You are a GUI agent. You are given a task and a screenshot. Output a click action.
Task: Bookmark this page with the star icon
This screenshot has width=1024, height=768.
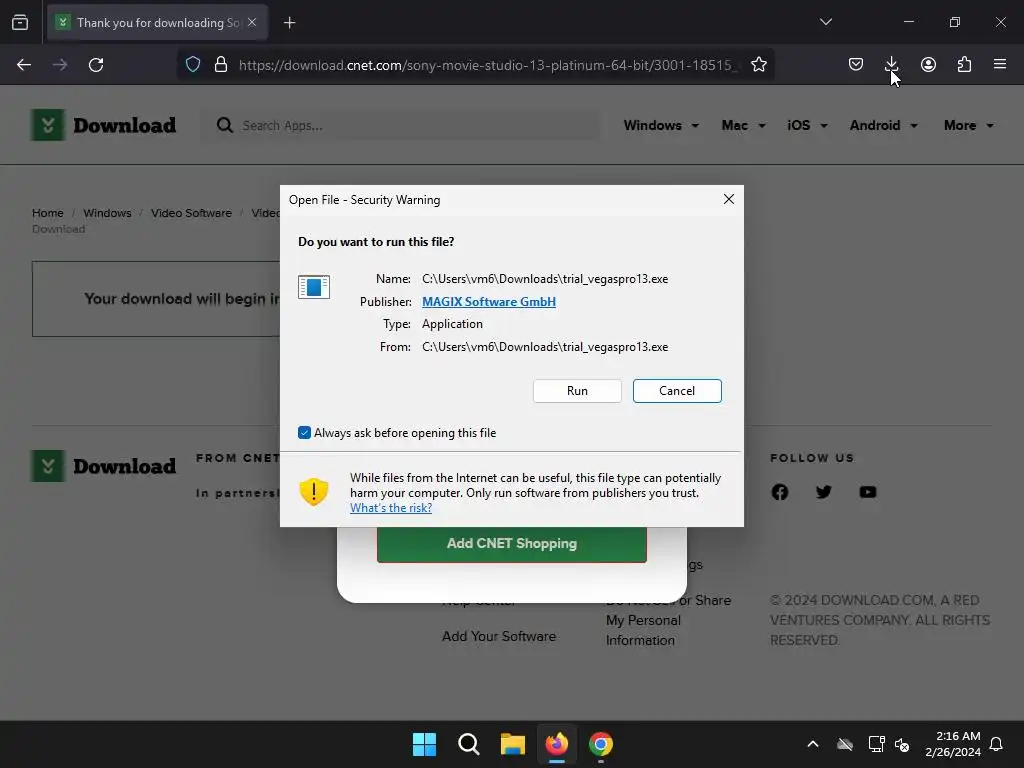point(758,65)
